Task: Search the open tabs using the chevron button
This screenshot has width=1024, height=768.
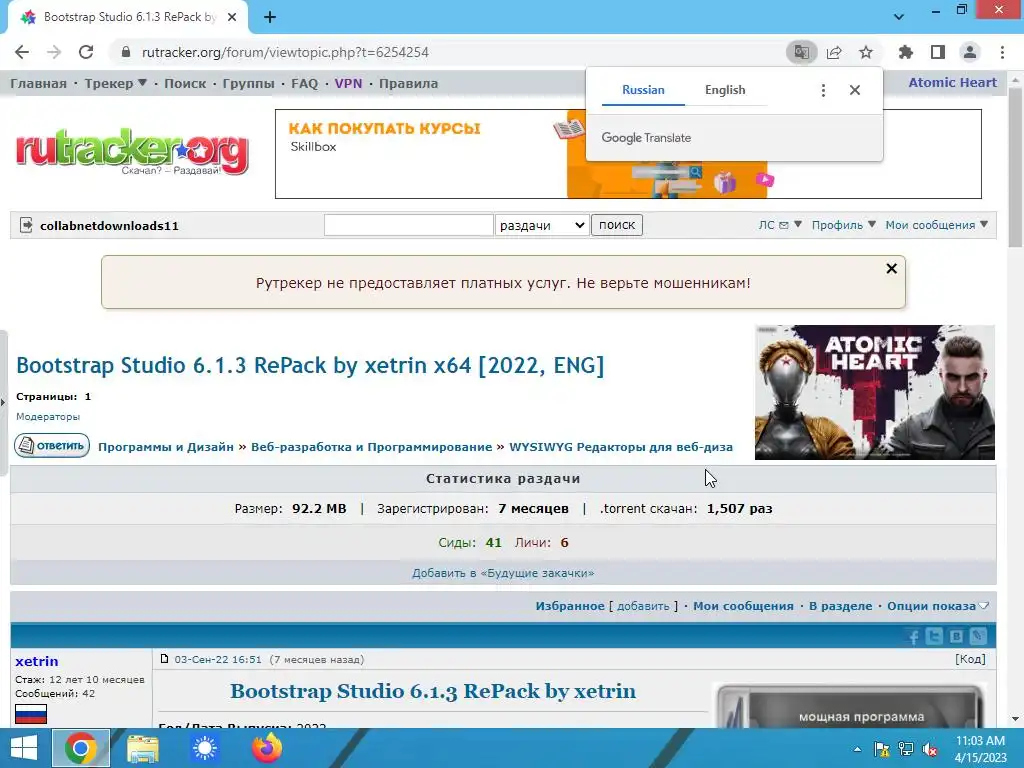Action: point(899,16)
